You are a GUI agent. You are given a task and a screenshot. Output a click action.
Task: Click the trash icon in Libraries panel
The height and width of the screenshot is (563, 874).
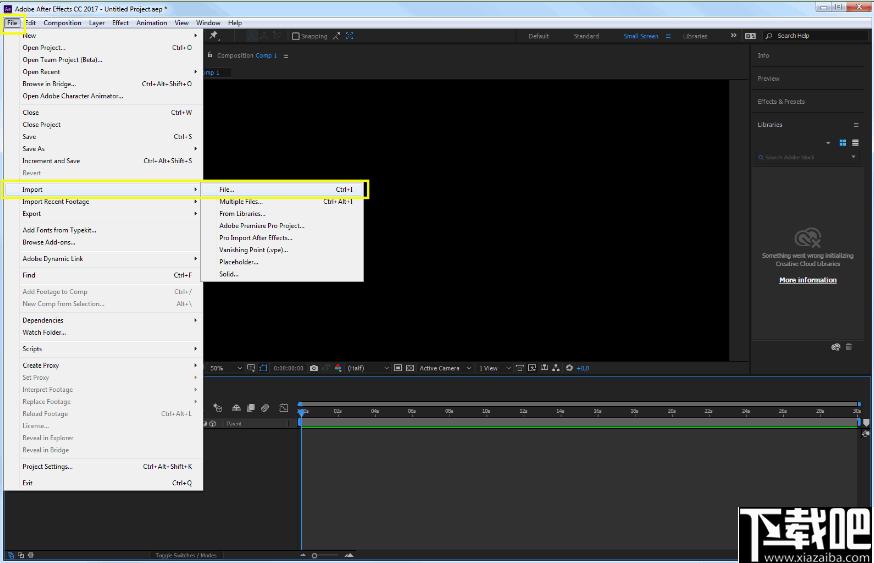(849, 347)
